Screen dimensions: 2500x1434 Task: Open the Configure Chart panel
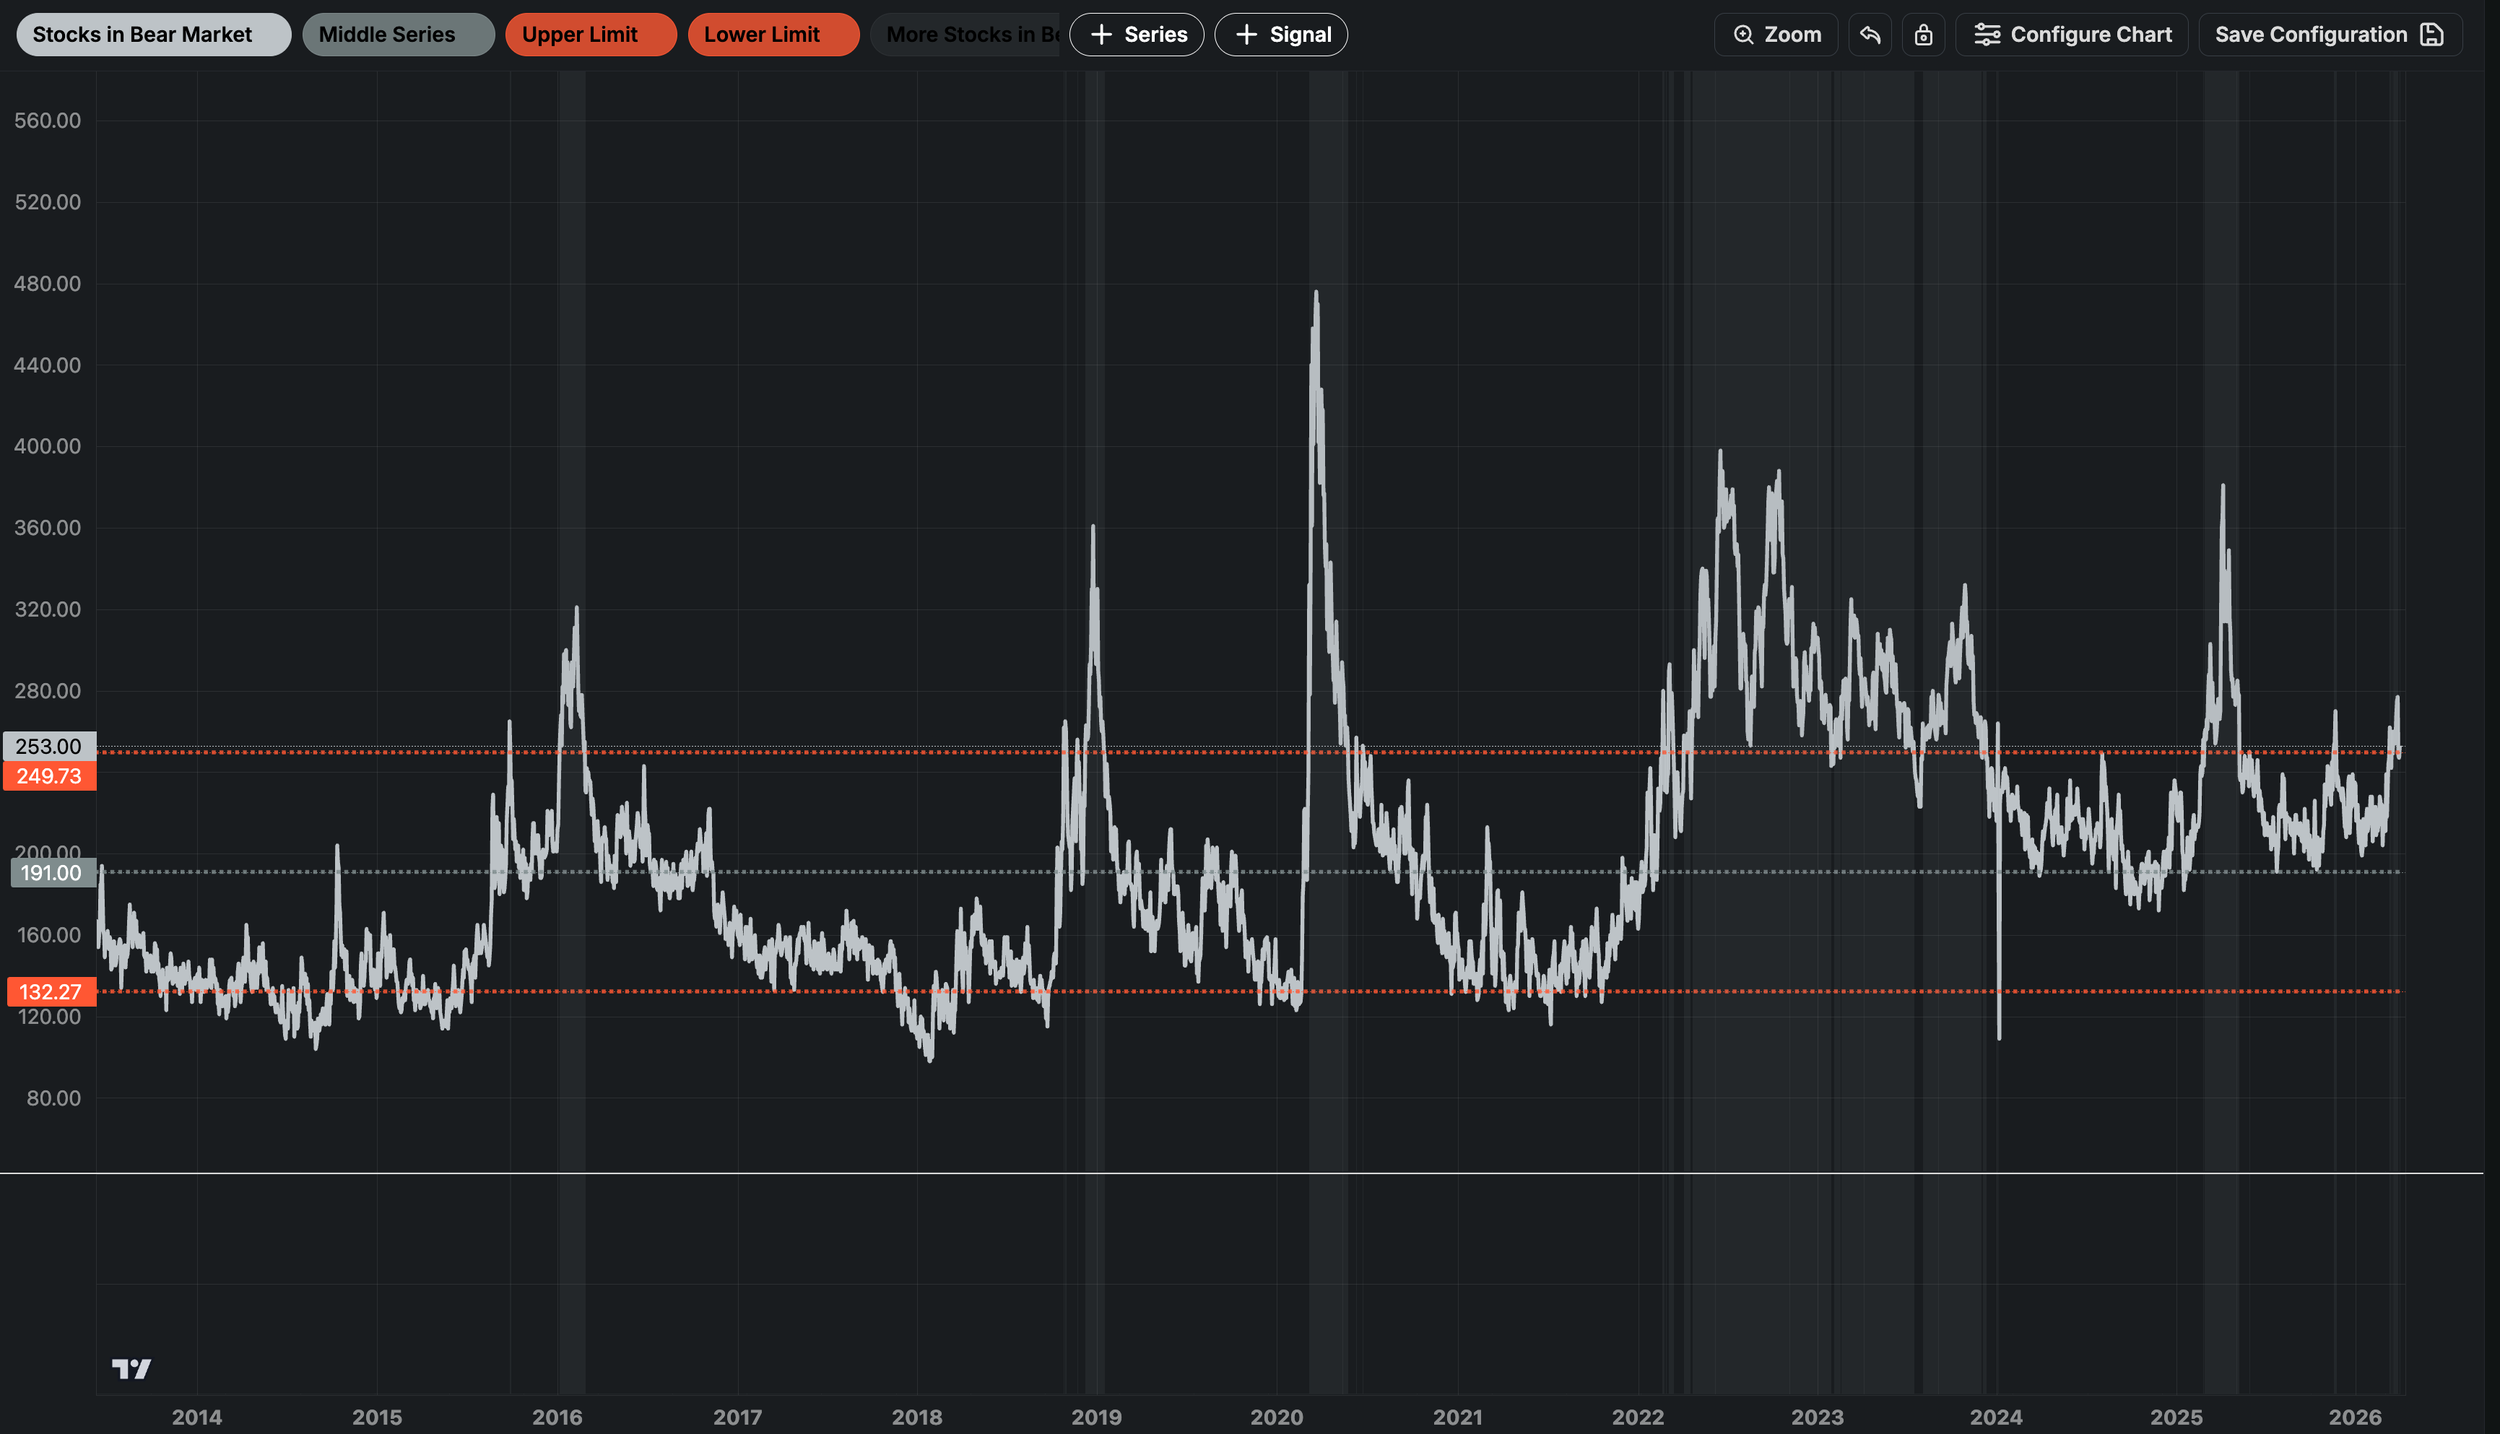click(2071, 35)
